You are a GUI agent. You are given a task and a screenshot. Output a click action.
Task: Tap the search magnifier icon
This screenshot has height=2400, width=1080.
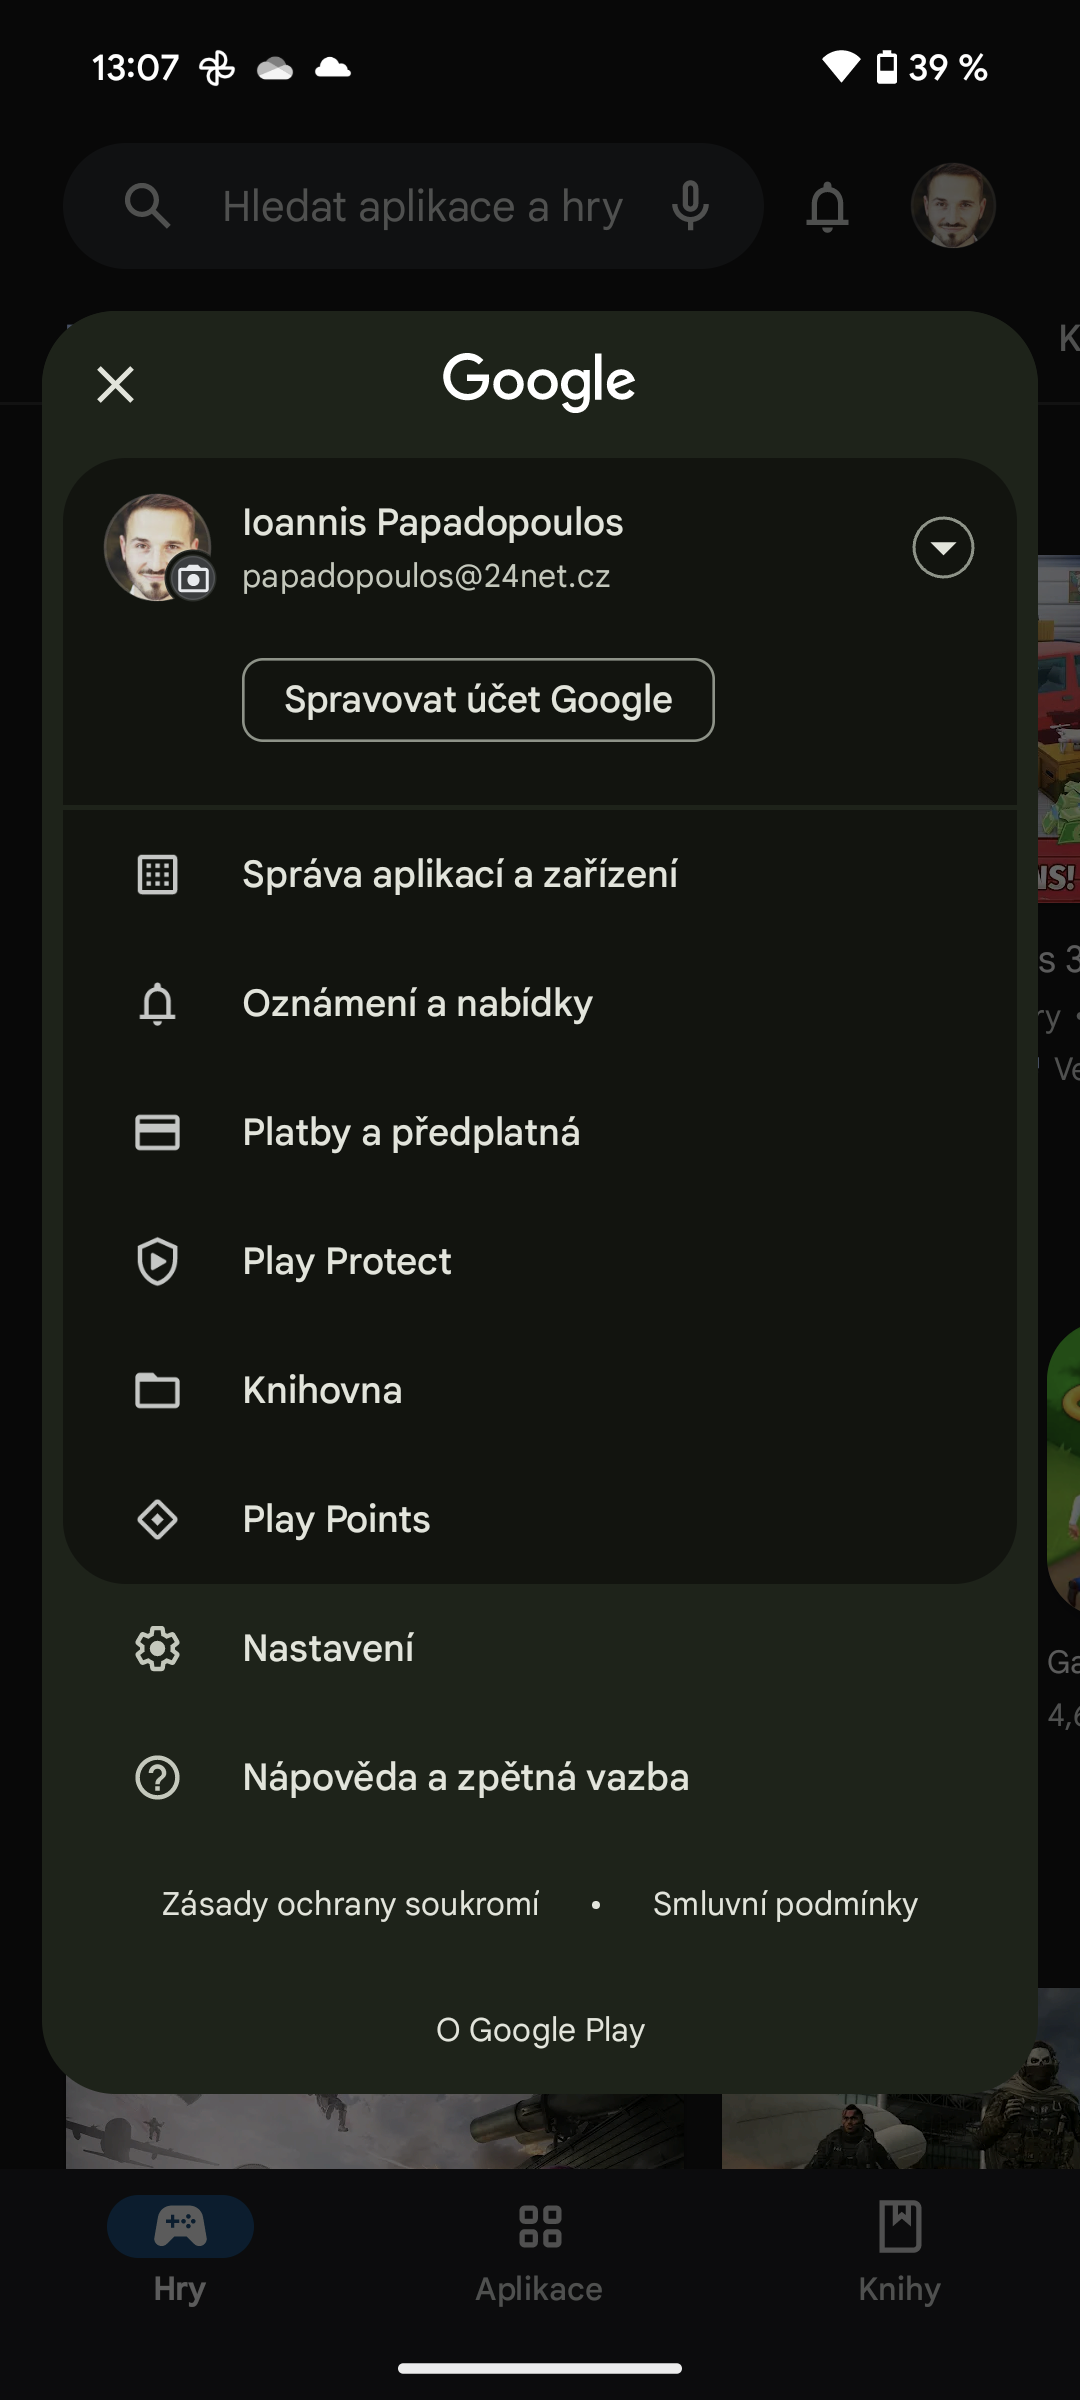[147, 205]
